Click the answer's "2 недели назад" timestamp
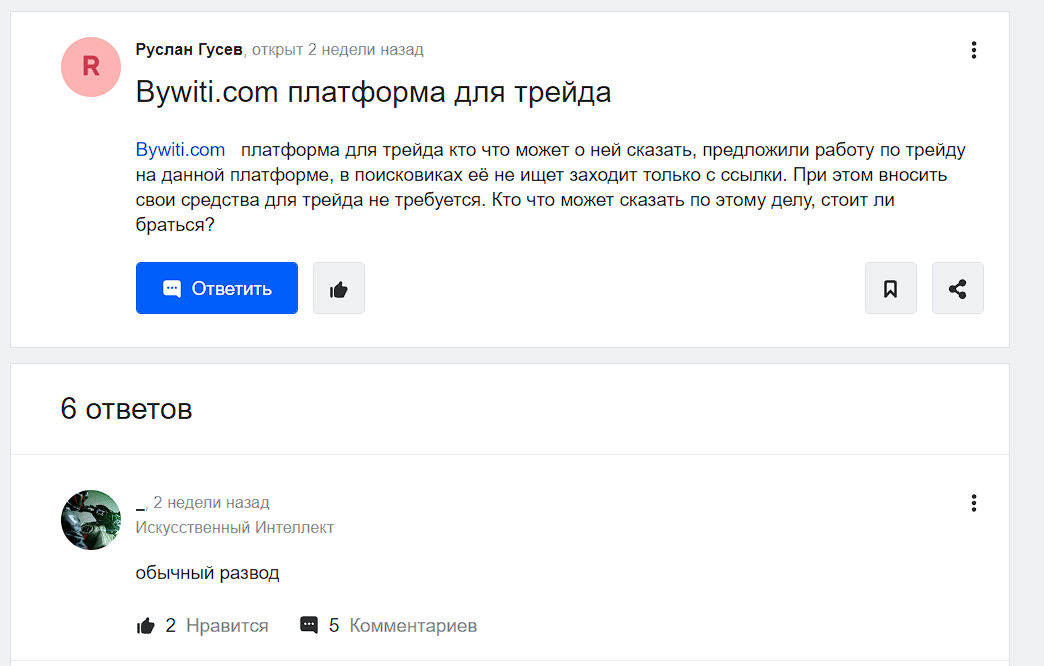The width and height of the screenshot is (1044, 666). [x=211, y=502]
